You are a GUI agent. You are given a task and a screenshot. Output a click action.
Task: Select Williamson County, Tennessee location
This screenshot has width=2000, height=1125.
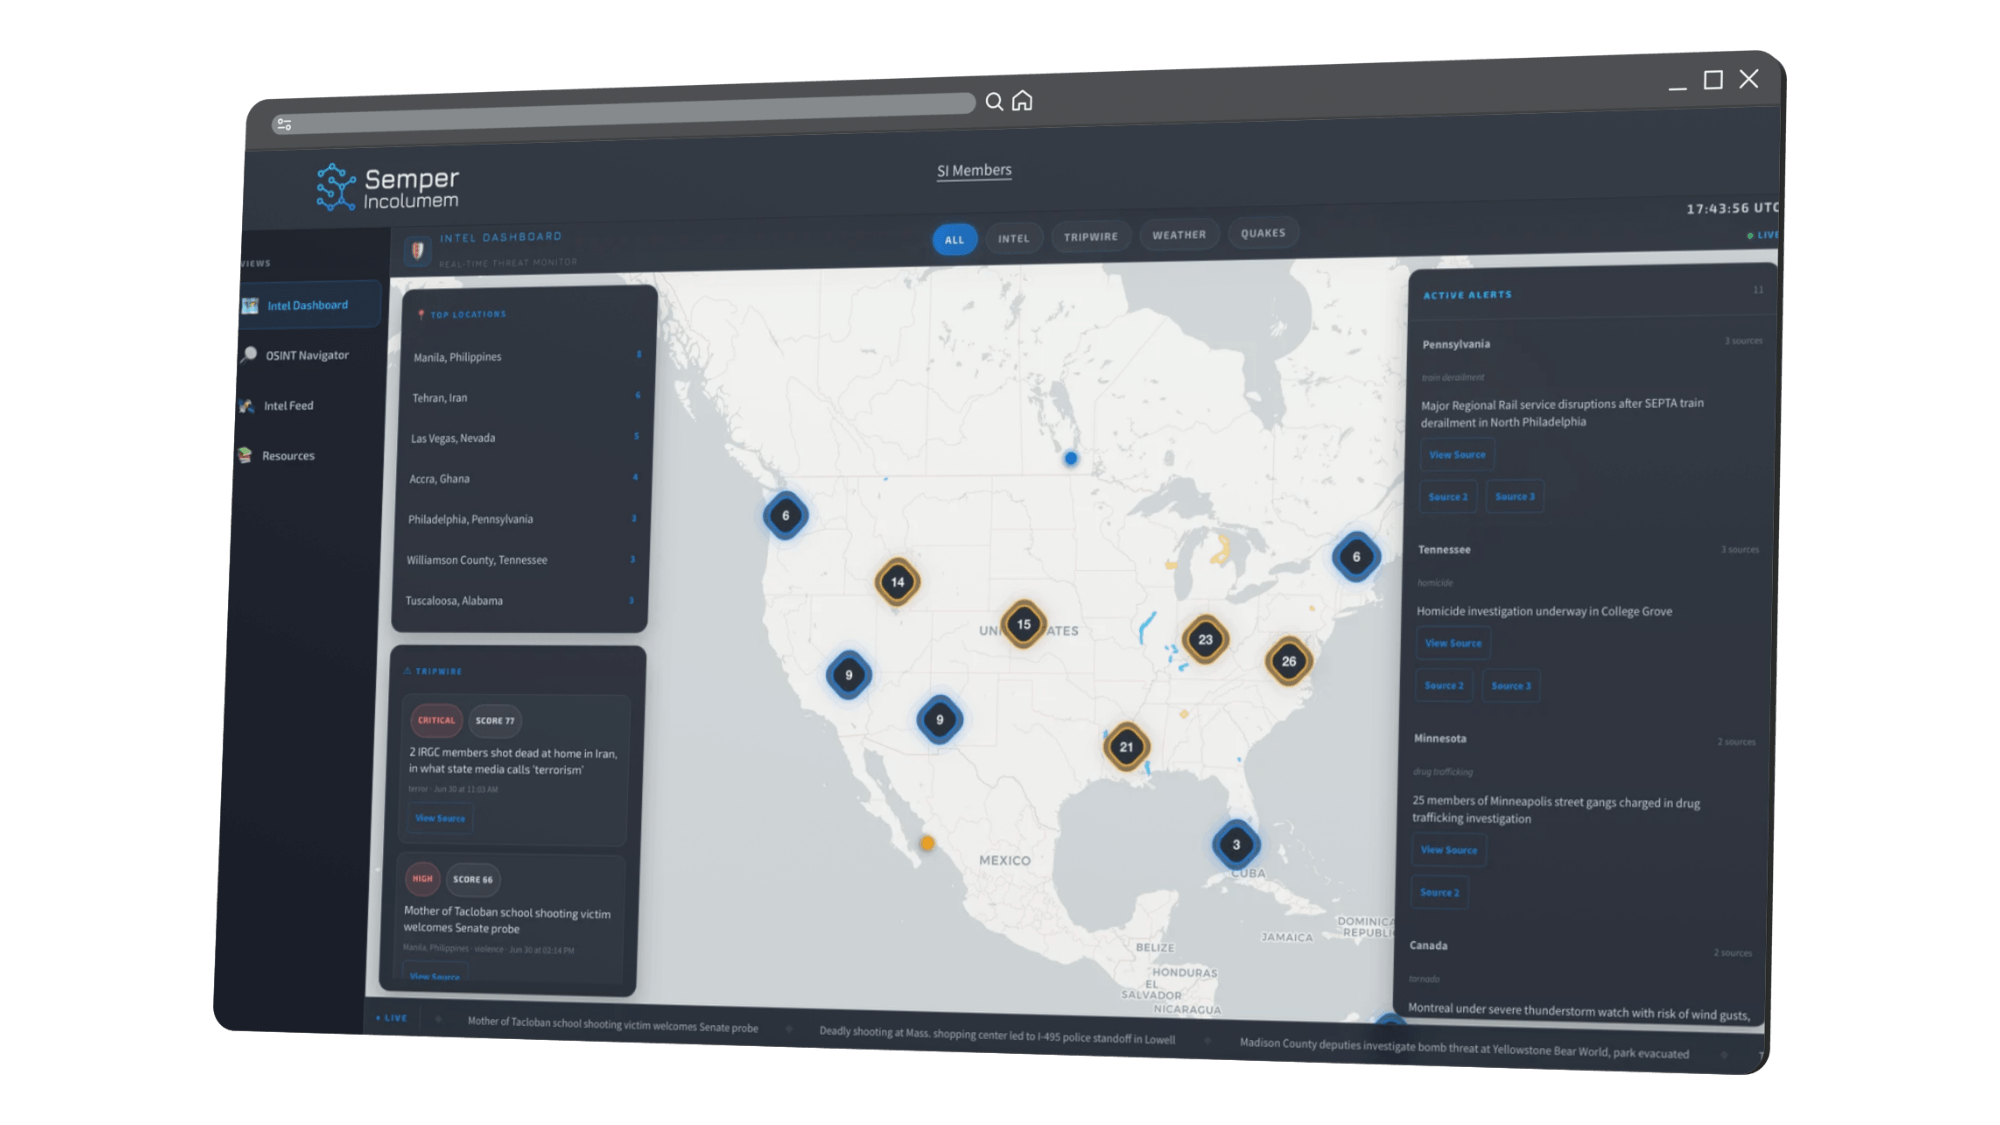(x=520, y=560)
